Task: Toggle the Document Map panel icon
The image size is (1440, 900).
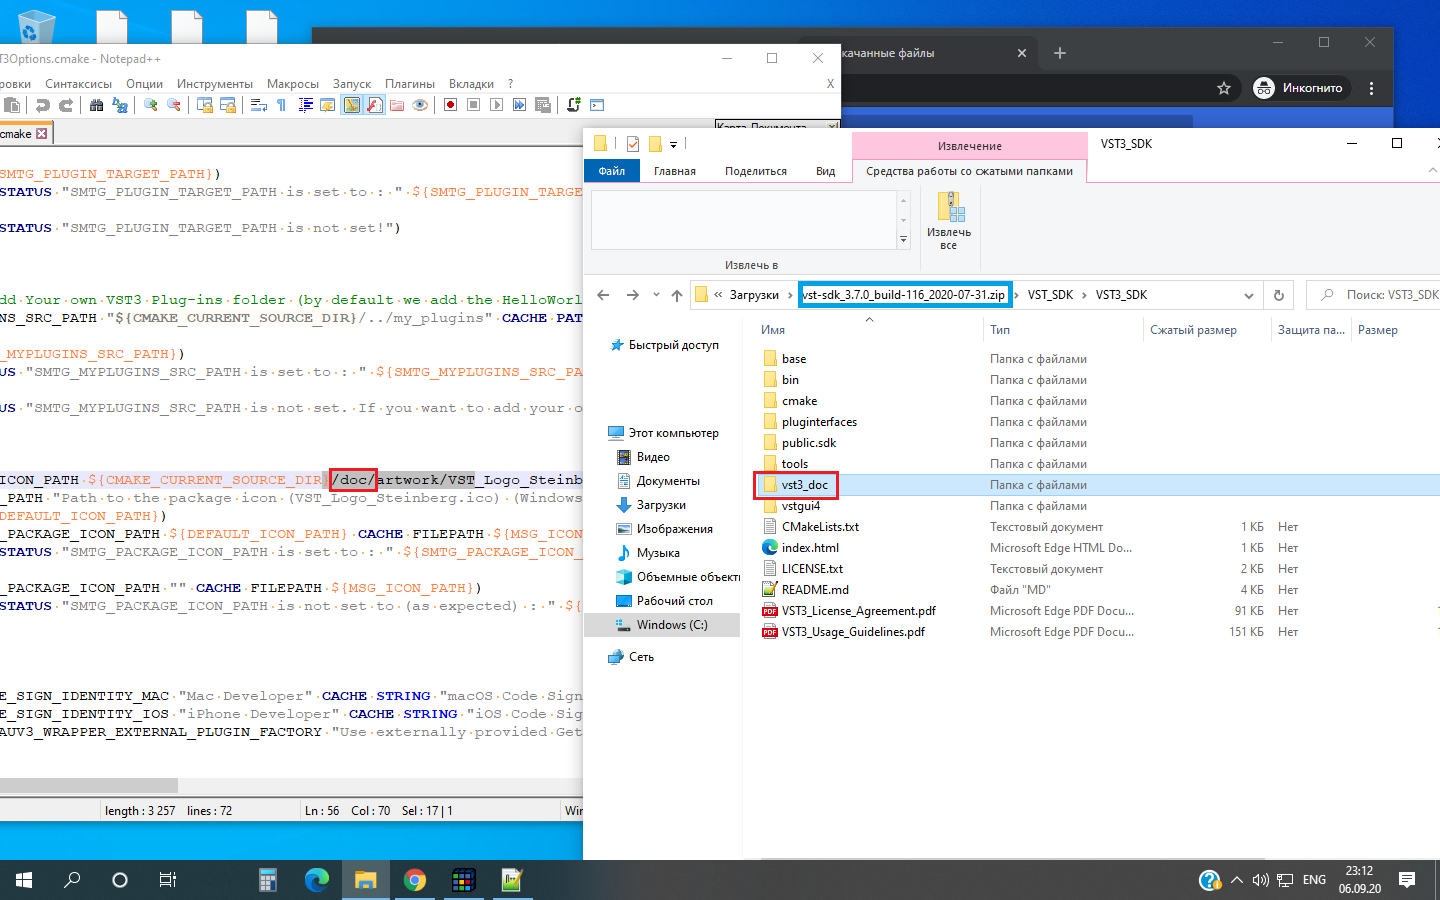Action: click(x=352, y=105)
